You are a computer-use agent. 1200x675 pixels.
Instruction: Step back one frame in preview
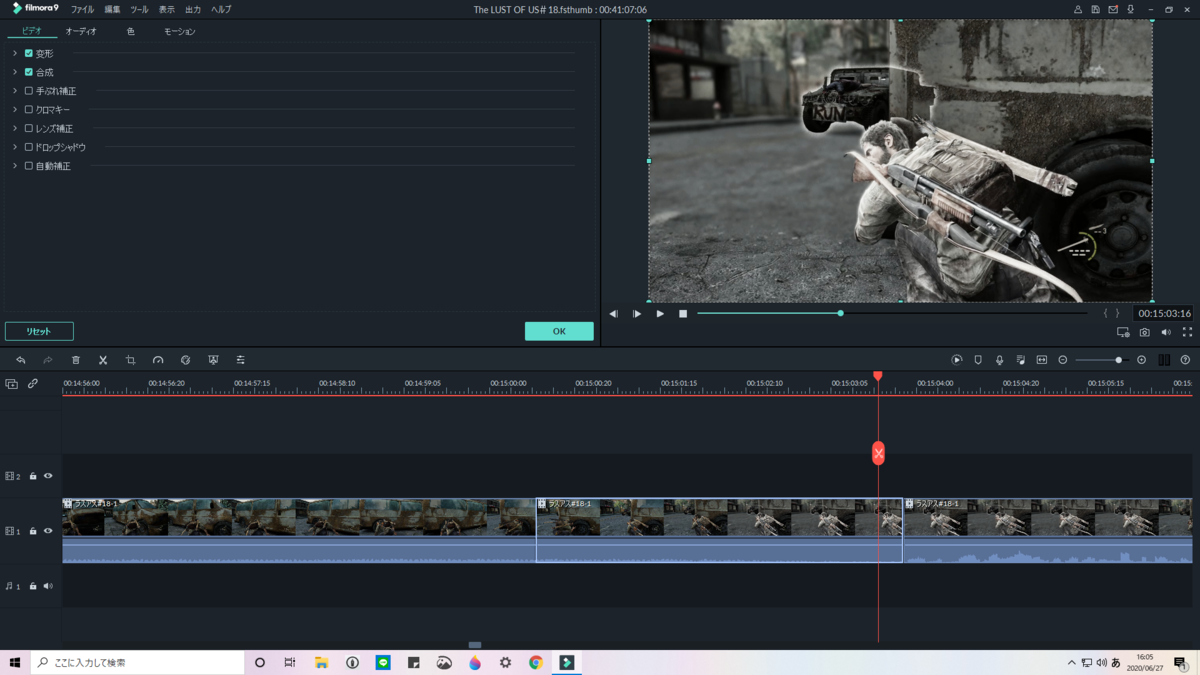coord(613,314)
